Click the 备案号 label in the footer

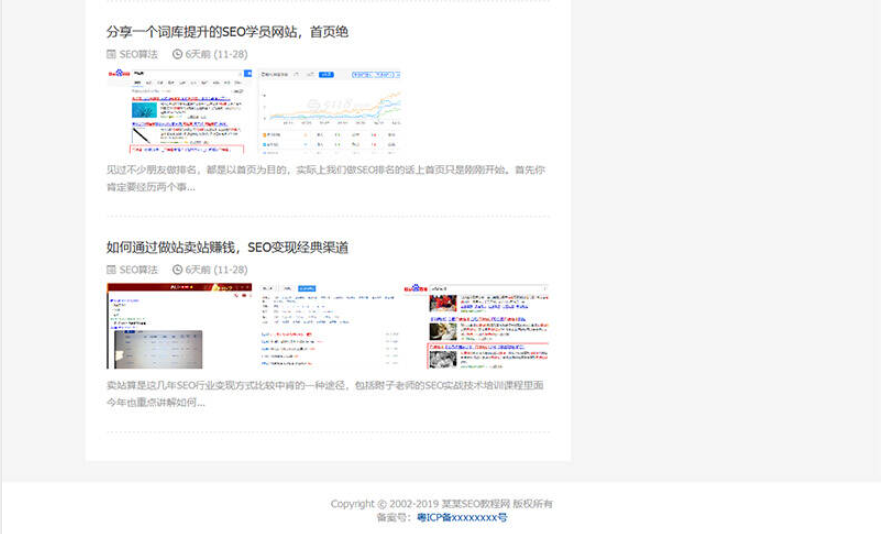[x=394, y=518]
